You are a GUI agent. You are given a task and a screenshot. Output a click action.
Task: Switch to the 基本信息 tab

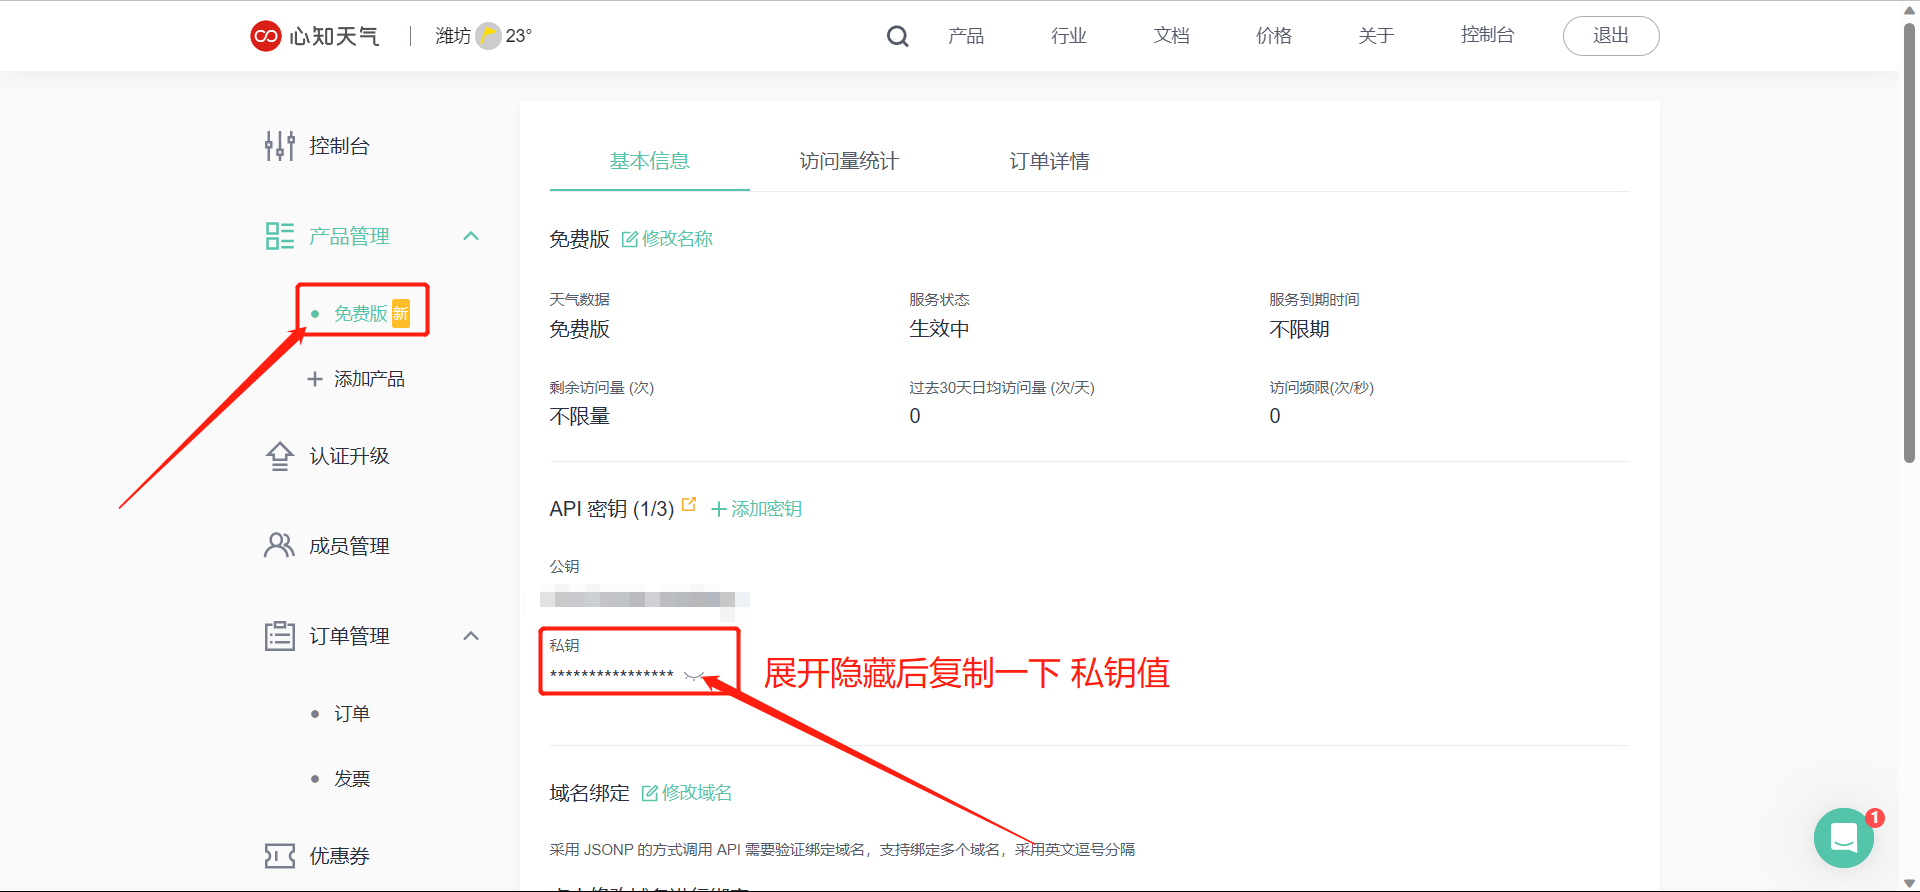click(650, 161)
